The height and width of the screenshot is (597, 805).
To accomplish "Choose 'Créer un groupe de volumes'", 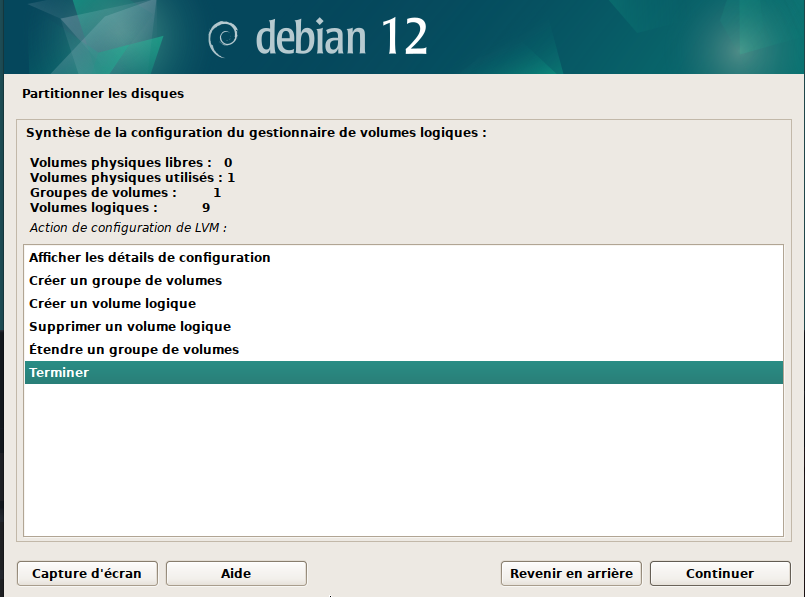I will coord(404,281).
